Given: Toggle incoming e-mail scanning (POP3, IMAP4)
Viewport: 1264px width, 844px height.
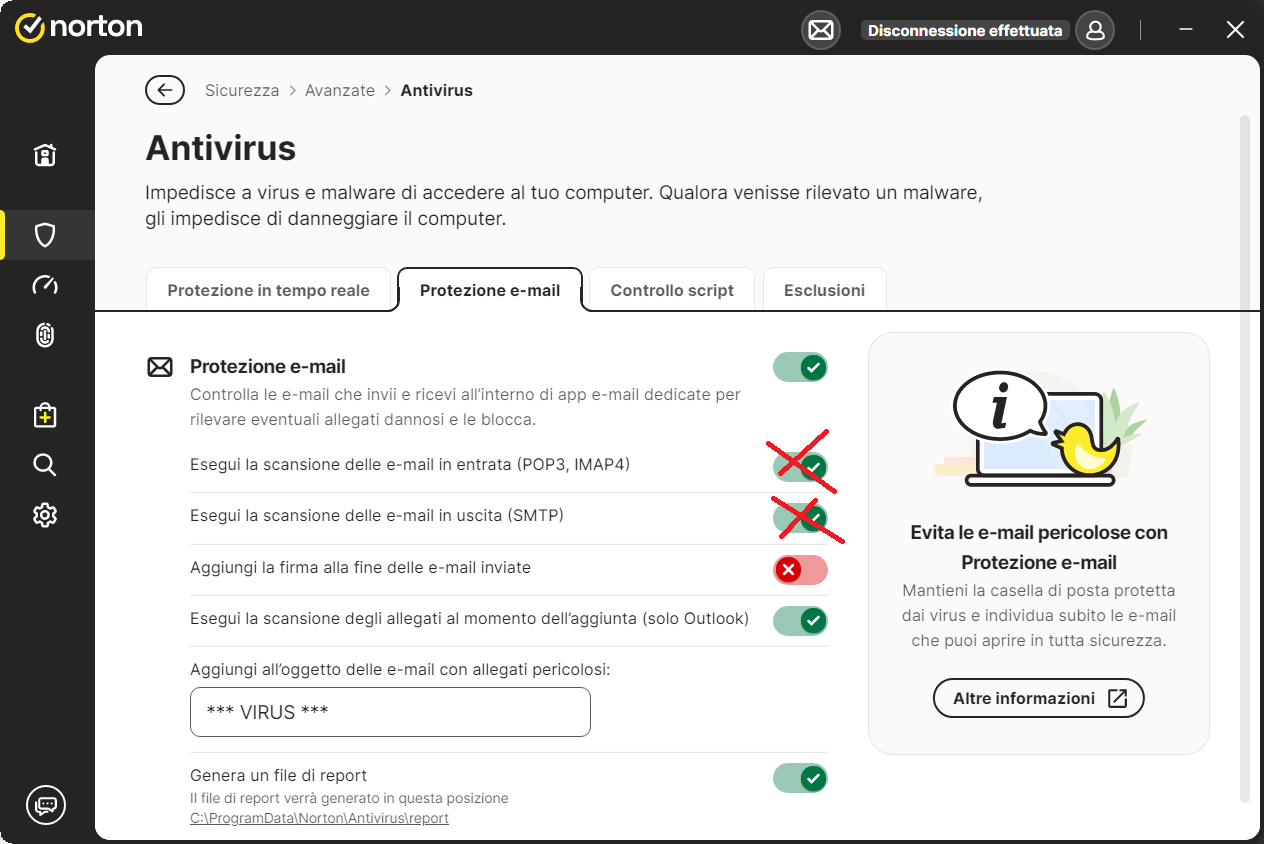Looking at the screenshot, I should tap(800, 466).
